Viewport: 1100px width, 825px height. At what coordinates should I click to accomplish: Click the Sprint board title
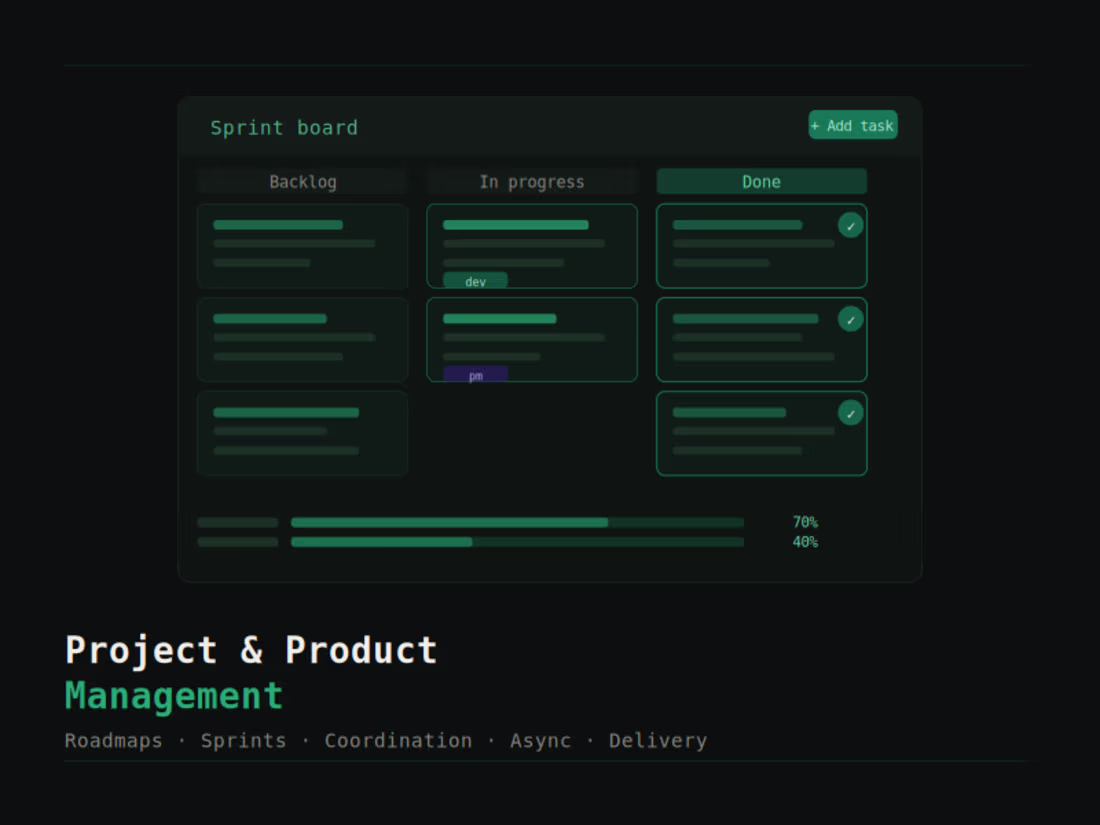[284, 128]
